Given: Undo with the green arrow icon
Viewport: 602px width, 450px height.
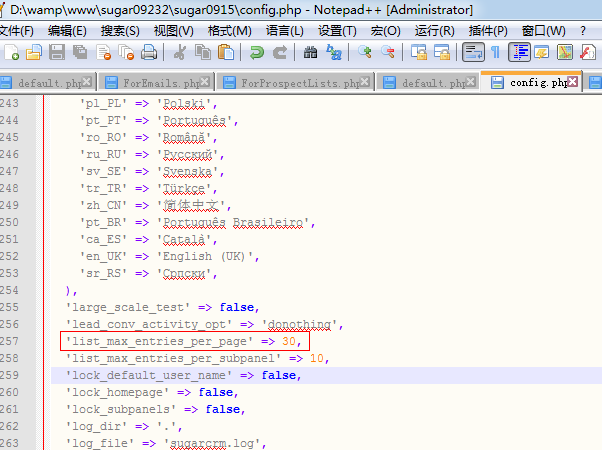Looking at the screenshot, I should (256, 52).
